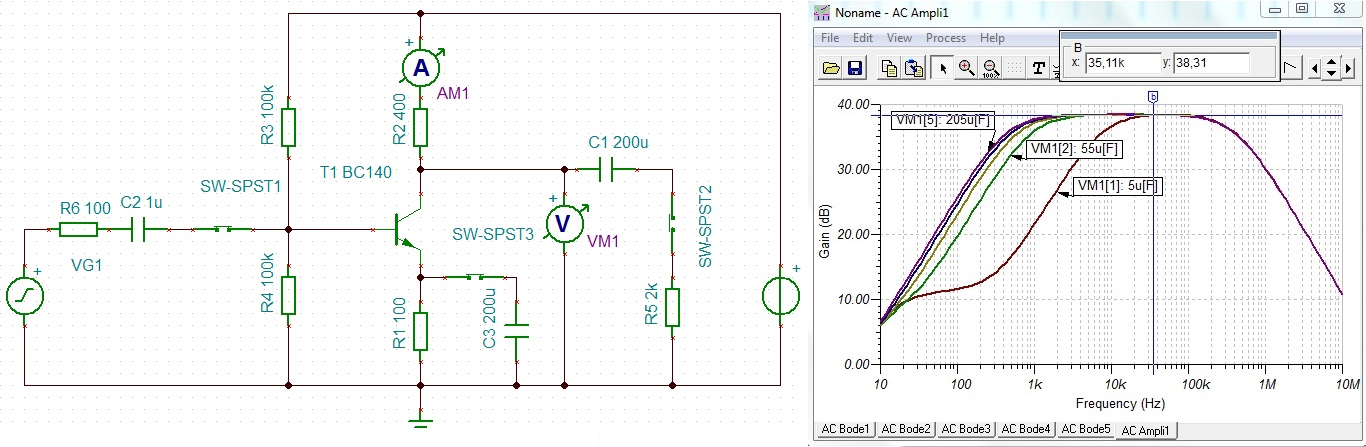
Task: Click the cursor B x value field
Action: [x=1123, y=63]
